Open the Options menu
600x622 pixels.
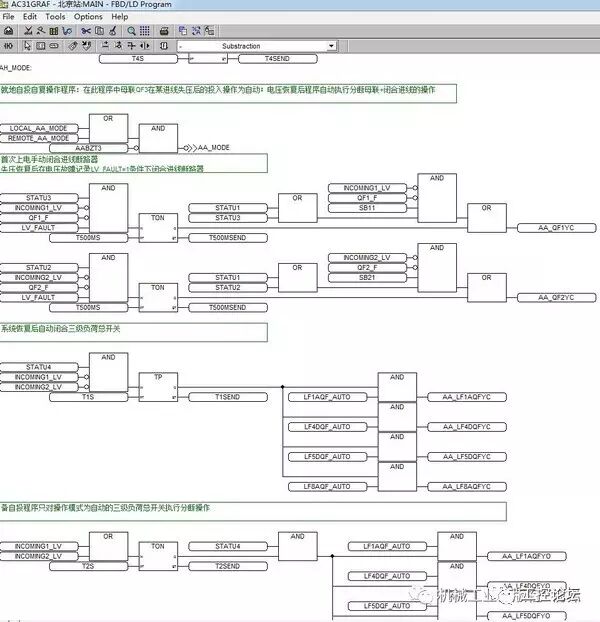88,17
